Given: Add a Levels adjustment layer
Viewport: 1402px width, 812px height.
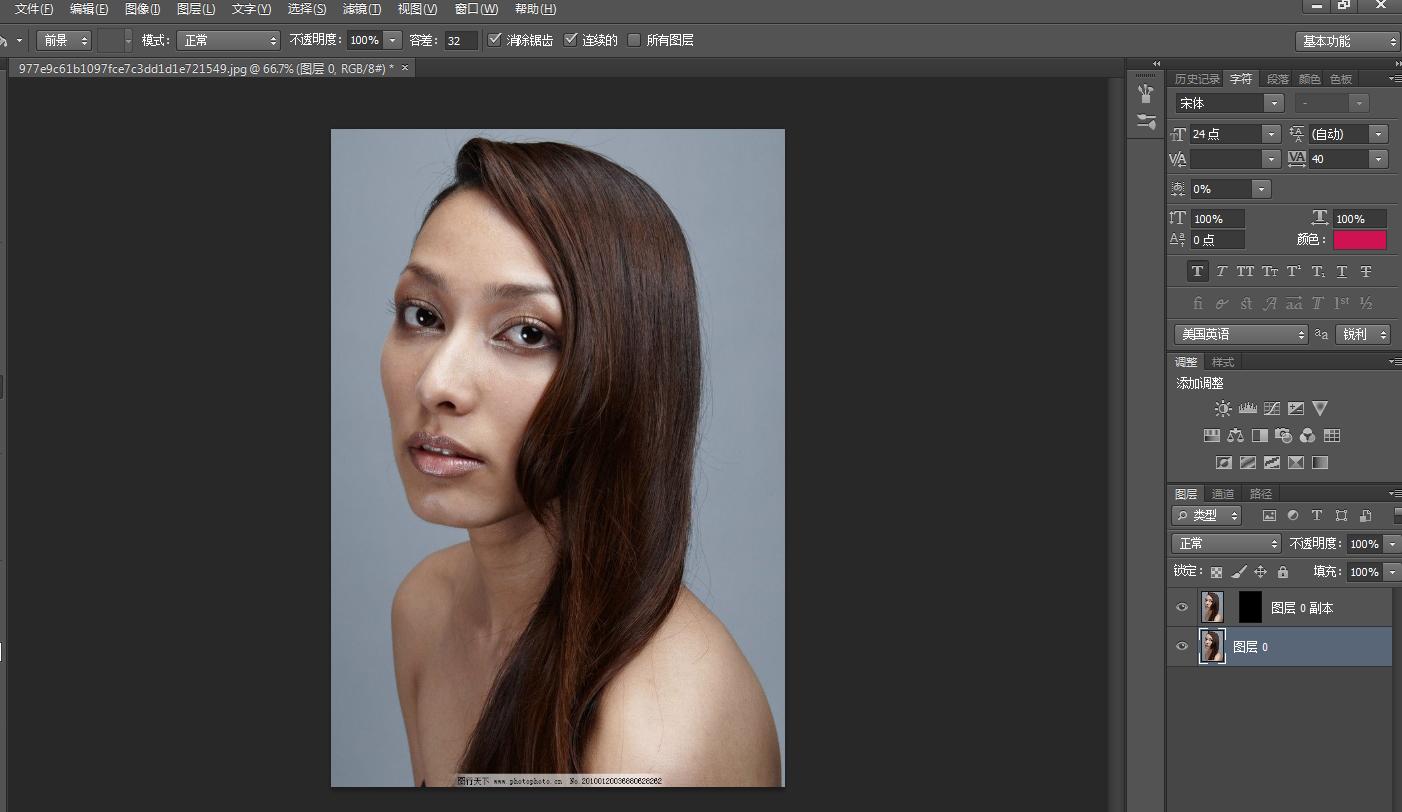Looking at the screenshot, I should point(1247,409).
